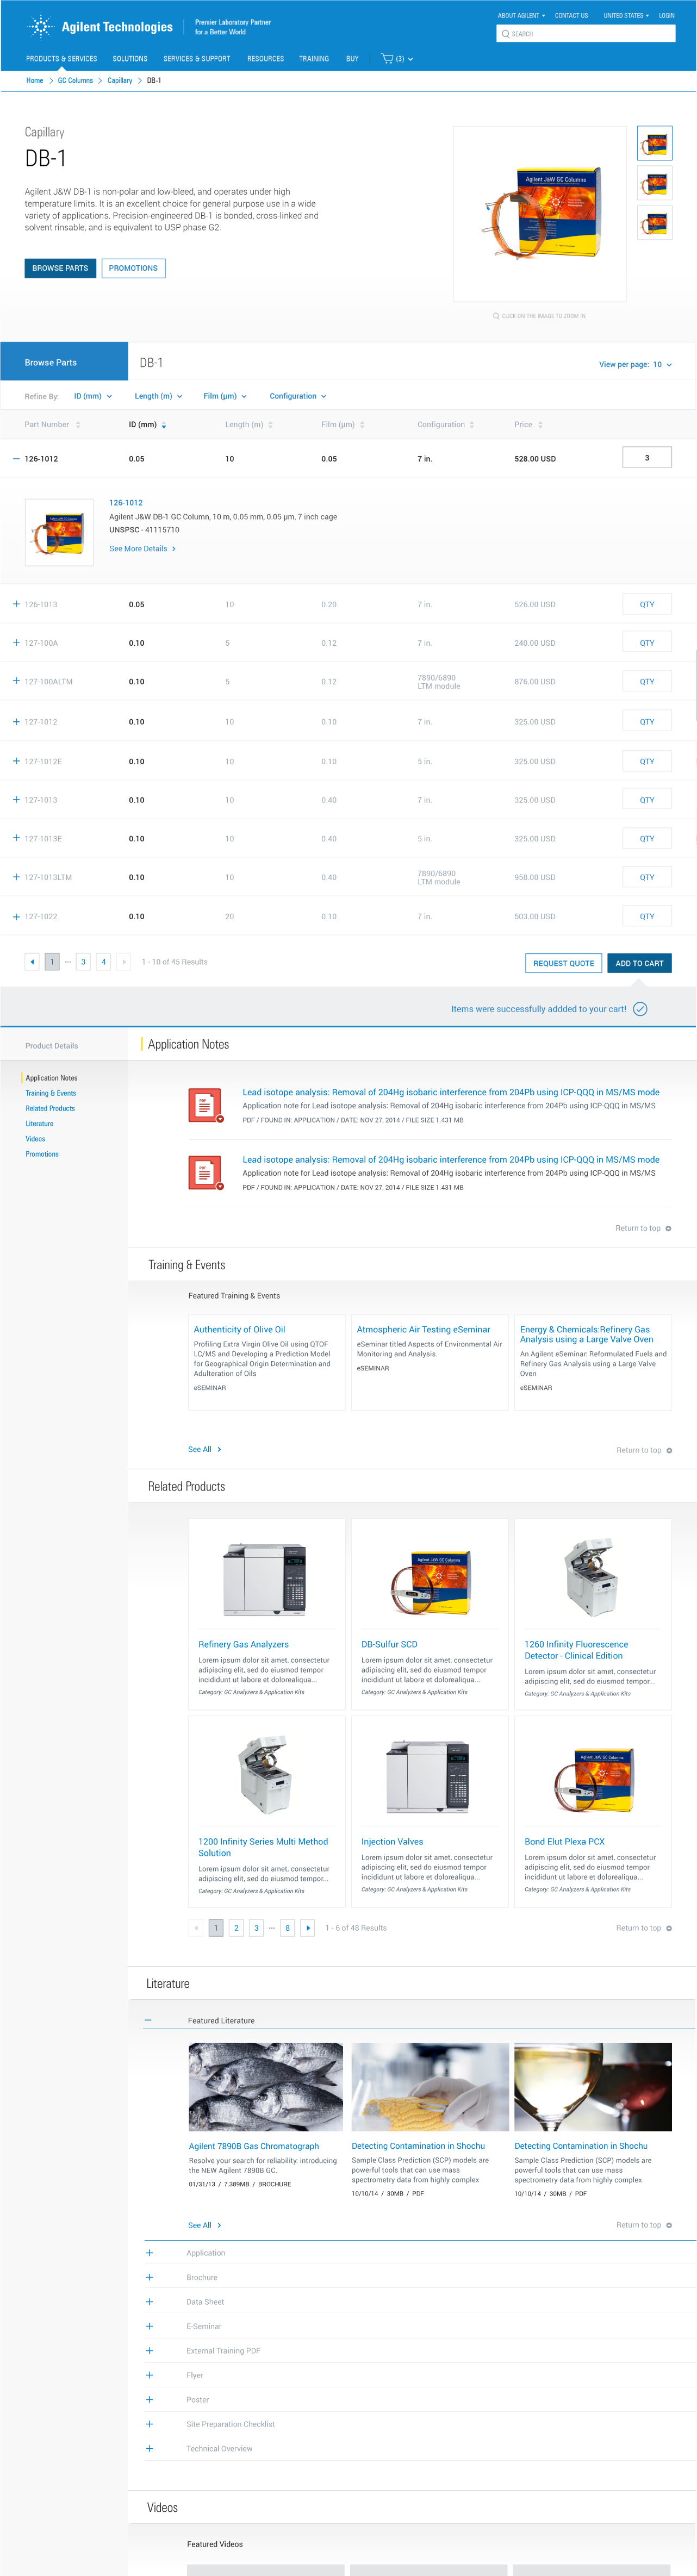
Task: Click the search magnifier icon
Action: click(505, 34)
